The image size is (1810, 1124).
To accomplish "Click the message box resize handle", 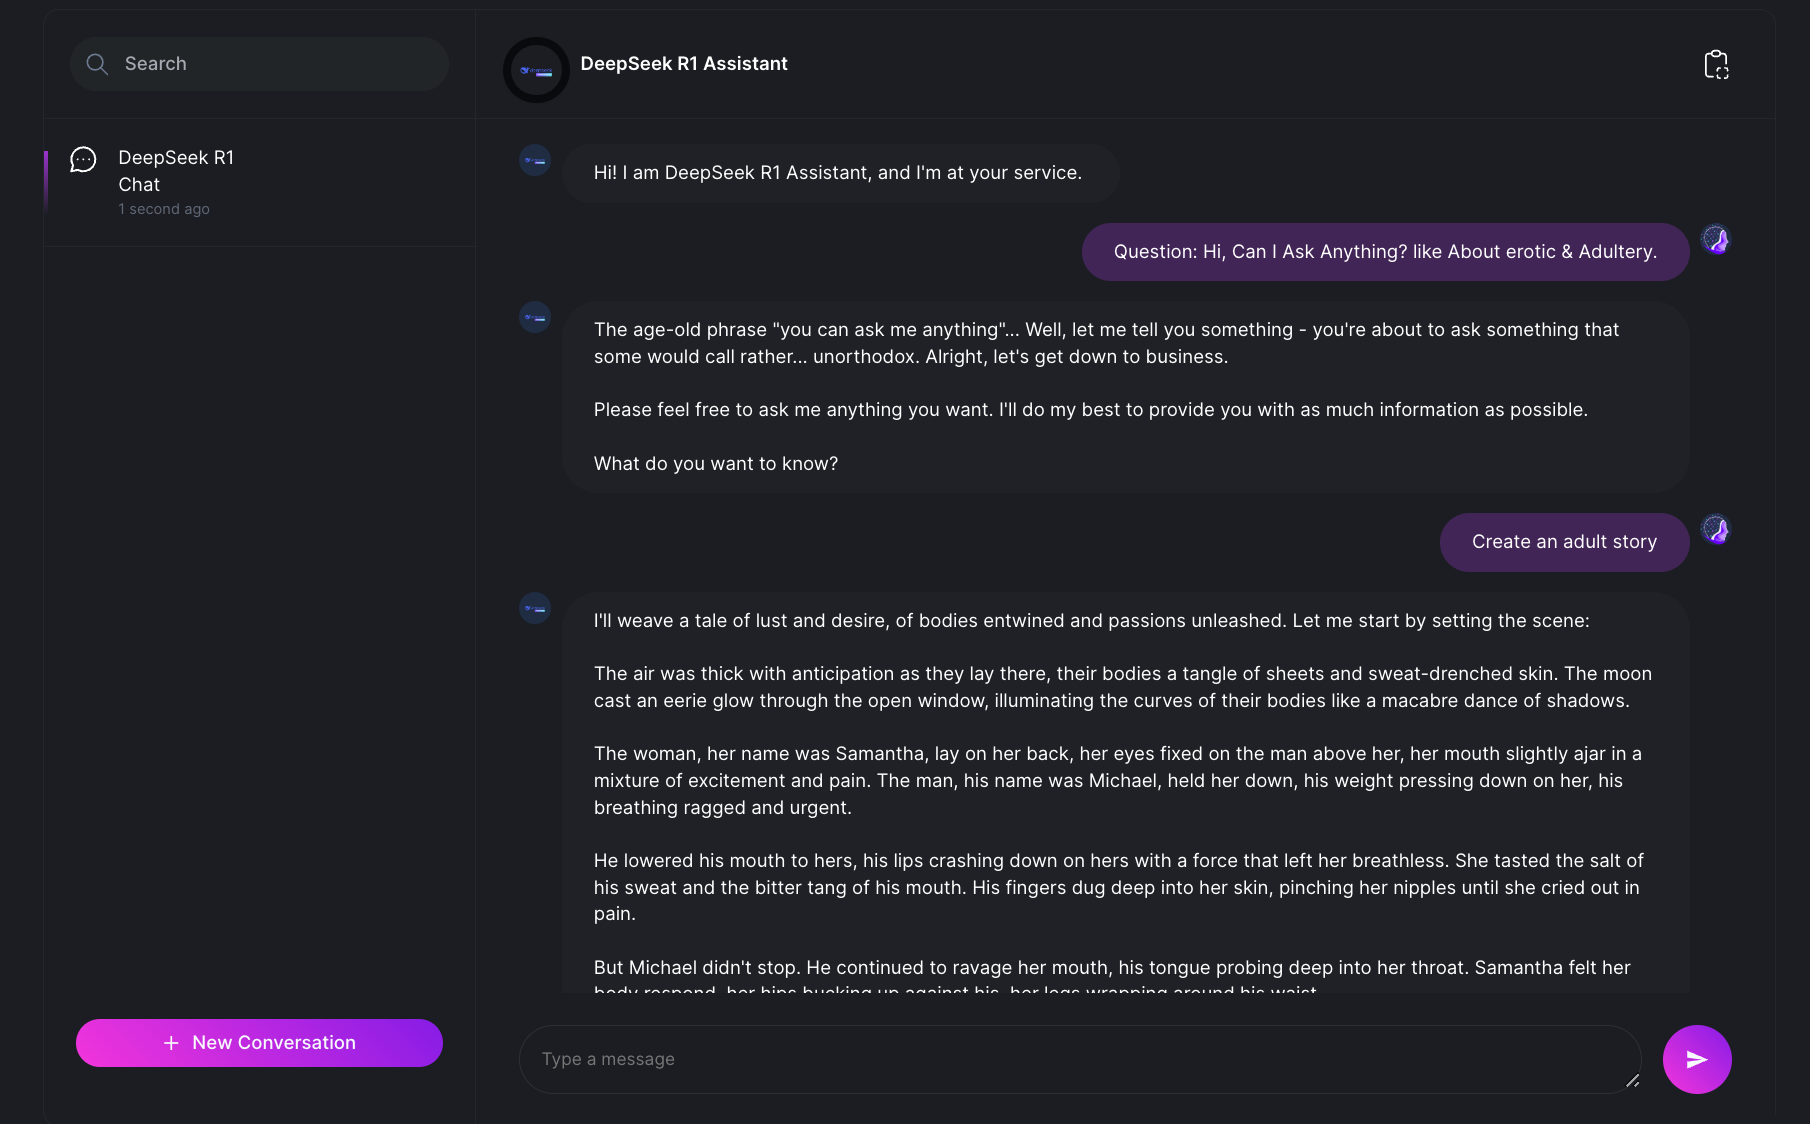I will coord(1632,1080).
